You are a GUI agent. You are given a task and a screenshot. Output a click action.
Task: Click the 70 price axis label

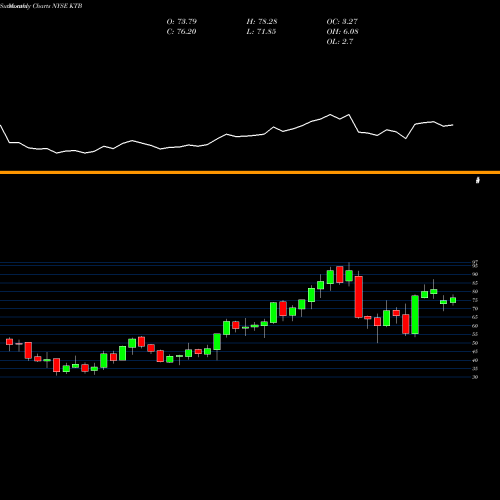(475, 309)
